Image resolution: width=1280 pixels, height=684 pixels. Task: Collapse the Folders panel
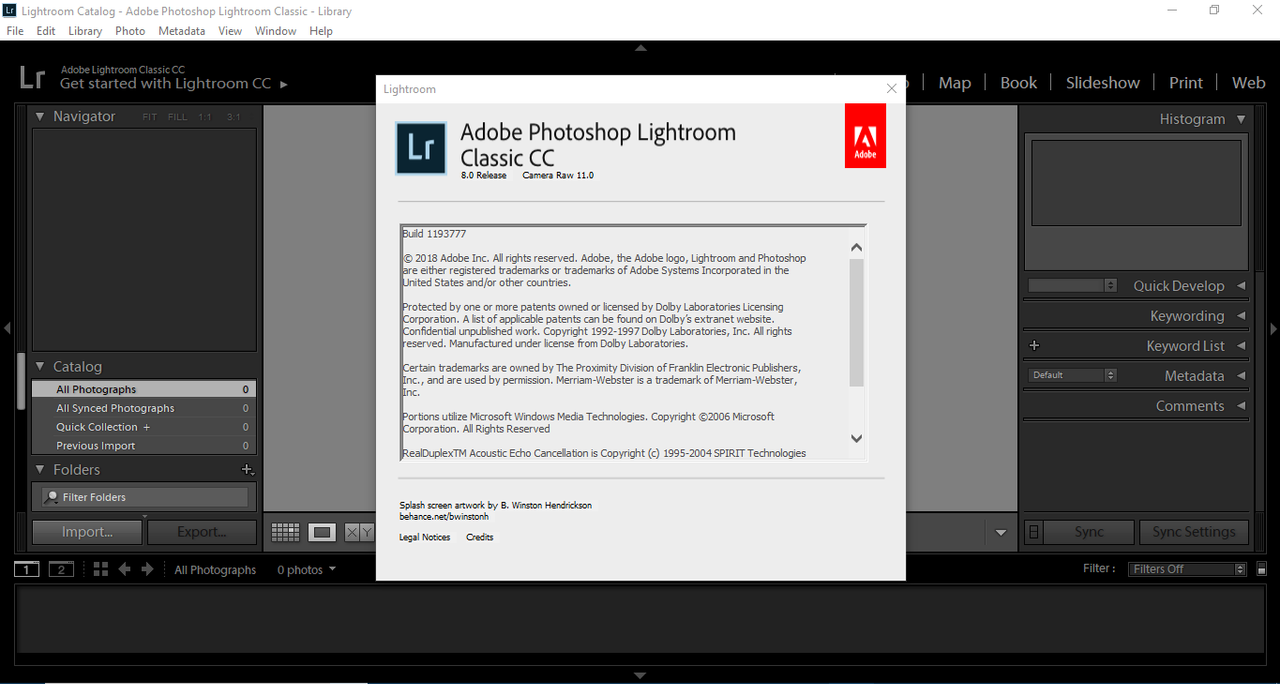[x=40, y=469]
